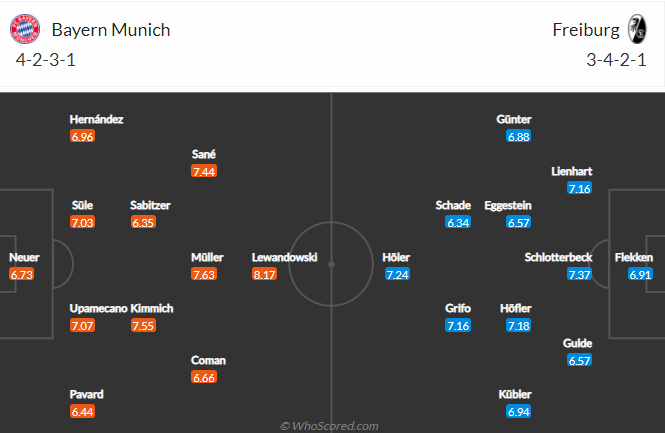Select Grifo's 7.16 rating badge
The image size is (665, 433).
[x=458, y=326]
